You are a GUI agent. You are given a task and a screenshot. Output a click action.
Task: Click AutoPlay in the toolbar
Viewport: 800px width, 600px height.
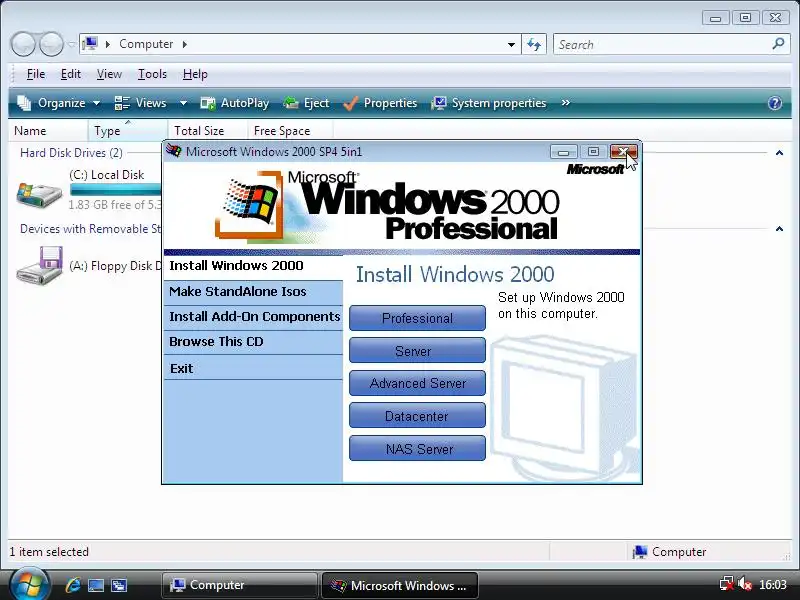(235, 103)
